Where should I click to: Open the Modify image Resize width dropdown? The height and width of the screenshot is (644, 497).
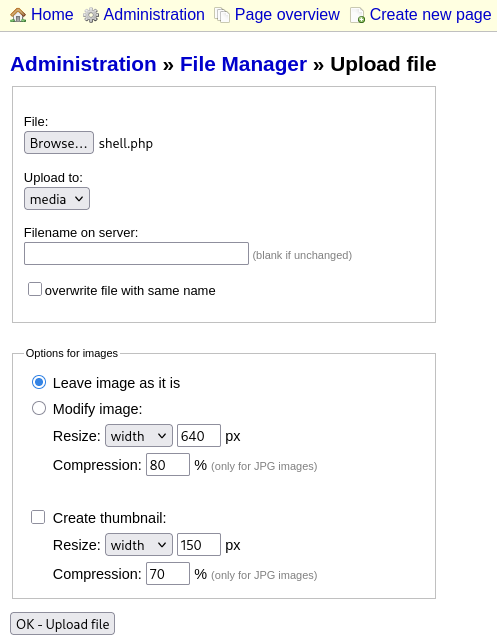(139, 435)
